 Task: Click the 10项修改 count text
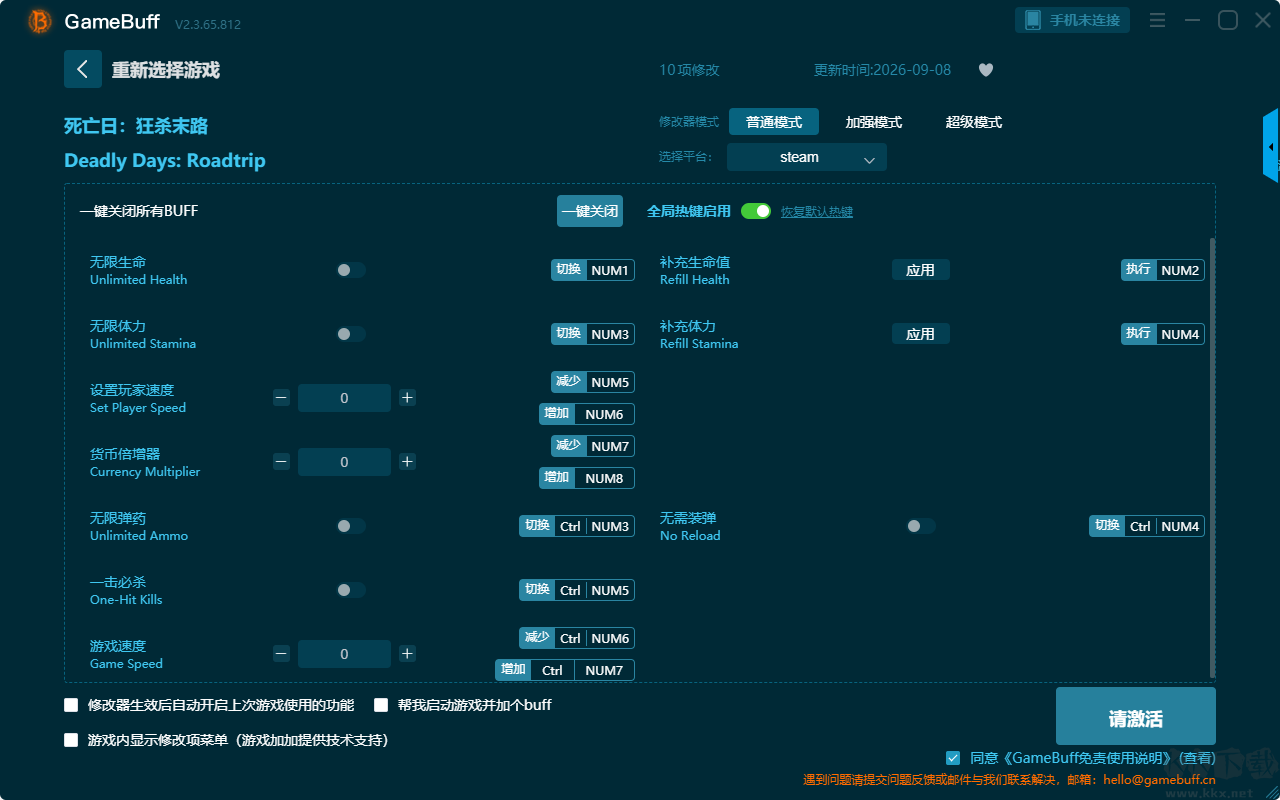pos(689,70)
